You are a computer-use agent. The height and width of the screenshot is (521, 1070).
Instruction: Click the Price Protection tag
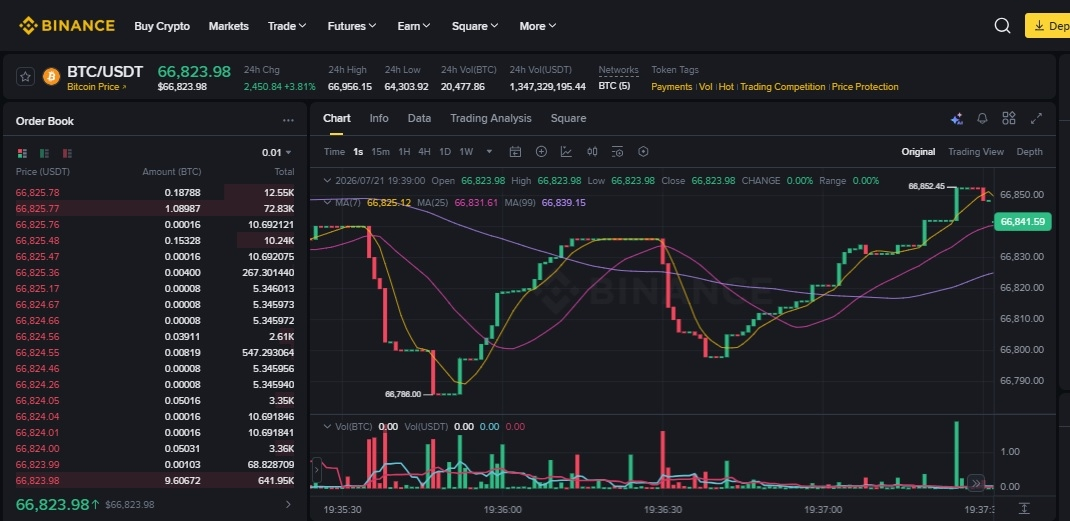865,87
